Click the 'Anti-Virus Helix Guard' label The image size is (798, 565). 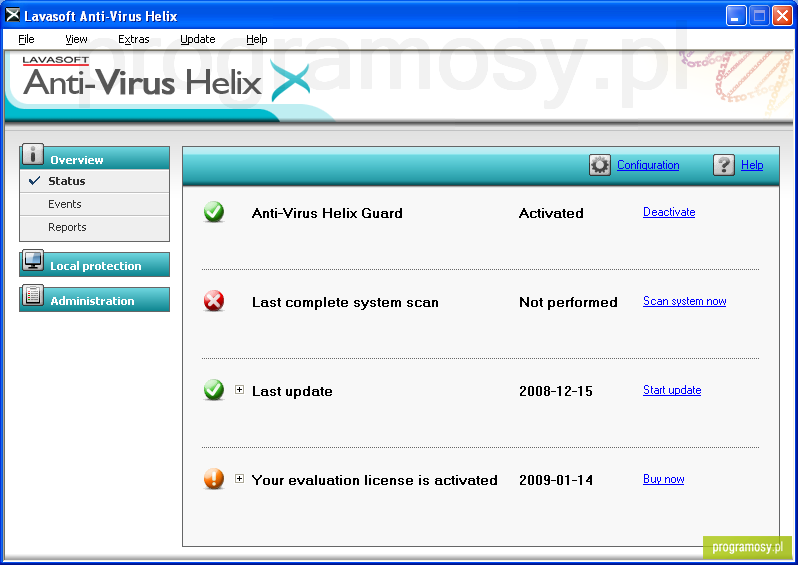pyautogui.click(x=327, y=213)
